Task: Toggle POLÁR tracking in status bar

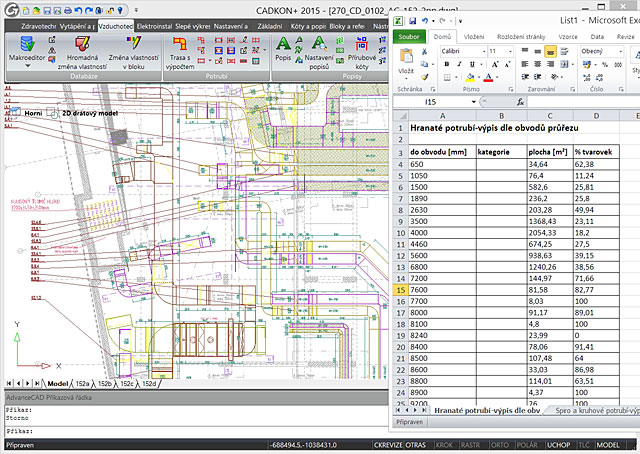Action: [527, 445]
